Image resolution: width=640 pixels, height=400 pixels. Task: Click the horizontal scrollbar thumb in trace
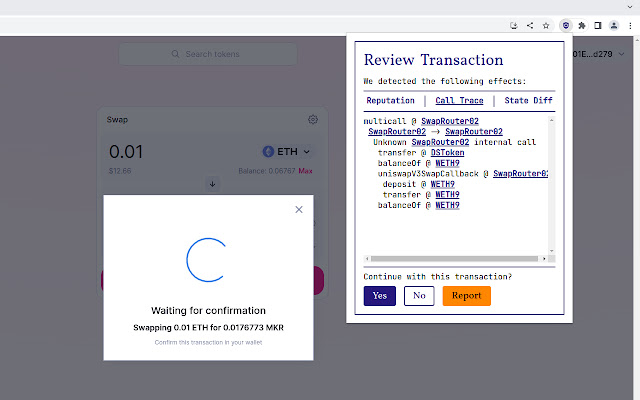pyautogui.click(x=454, y=259)
